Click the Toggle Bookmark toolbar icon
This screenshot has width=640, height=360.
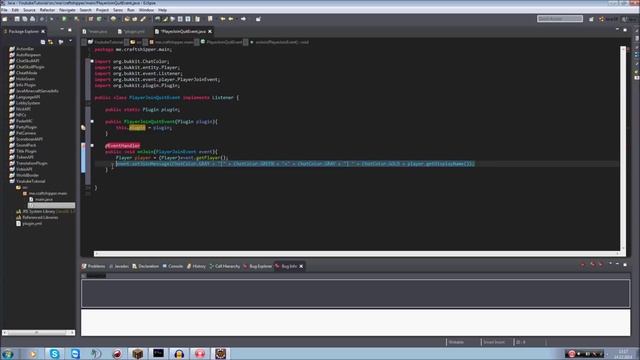point(210,19)
